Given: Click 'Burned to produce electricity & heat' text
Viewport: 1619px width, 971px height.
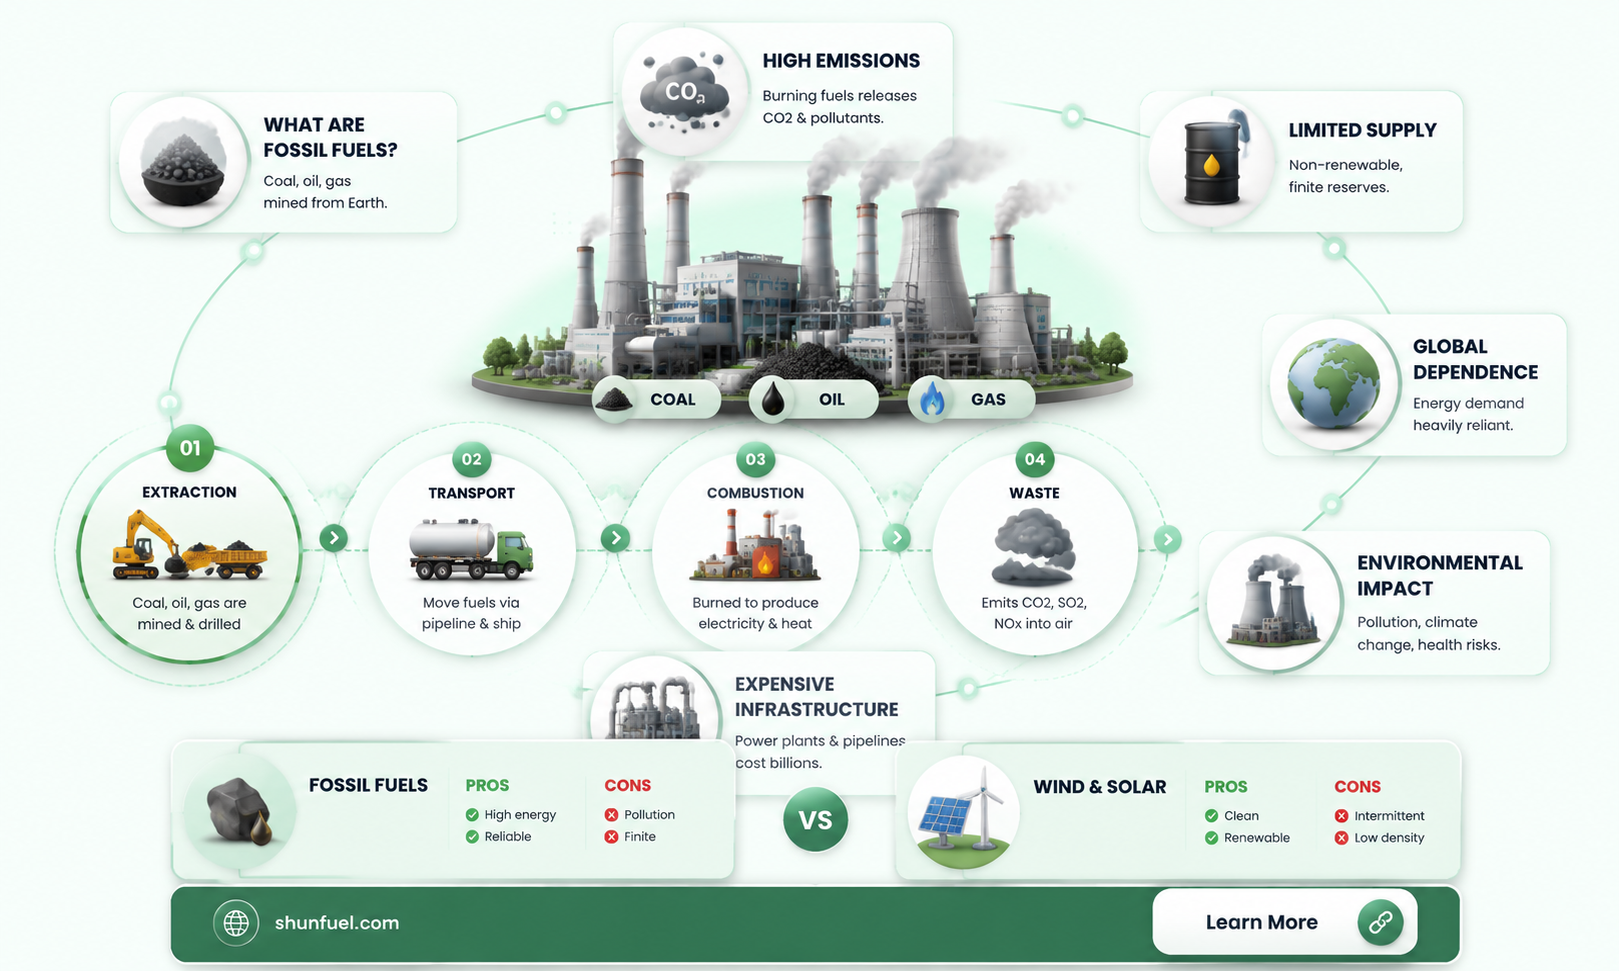Looking at the screenshot, I should (x=755, y=613).
